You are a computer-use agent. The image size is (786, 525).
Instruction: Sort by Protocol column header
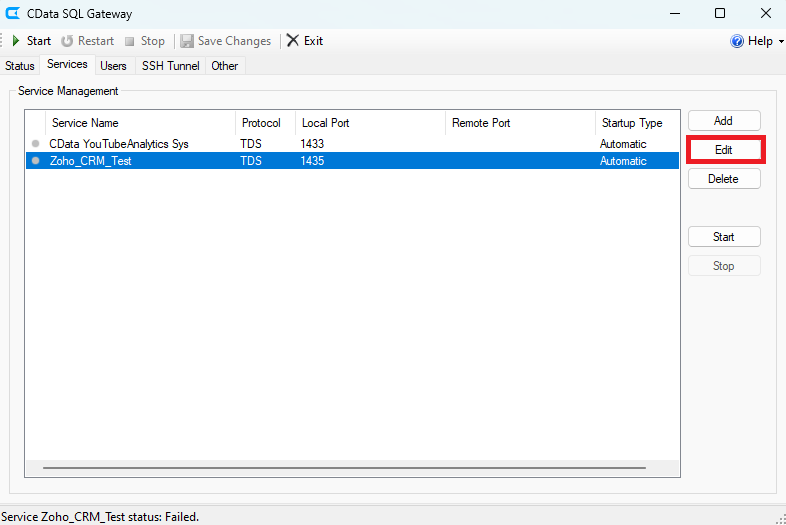tap(266, 123)
